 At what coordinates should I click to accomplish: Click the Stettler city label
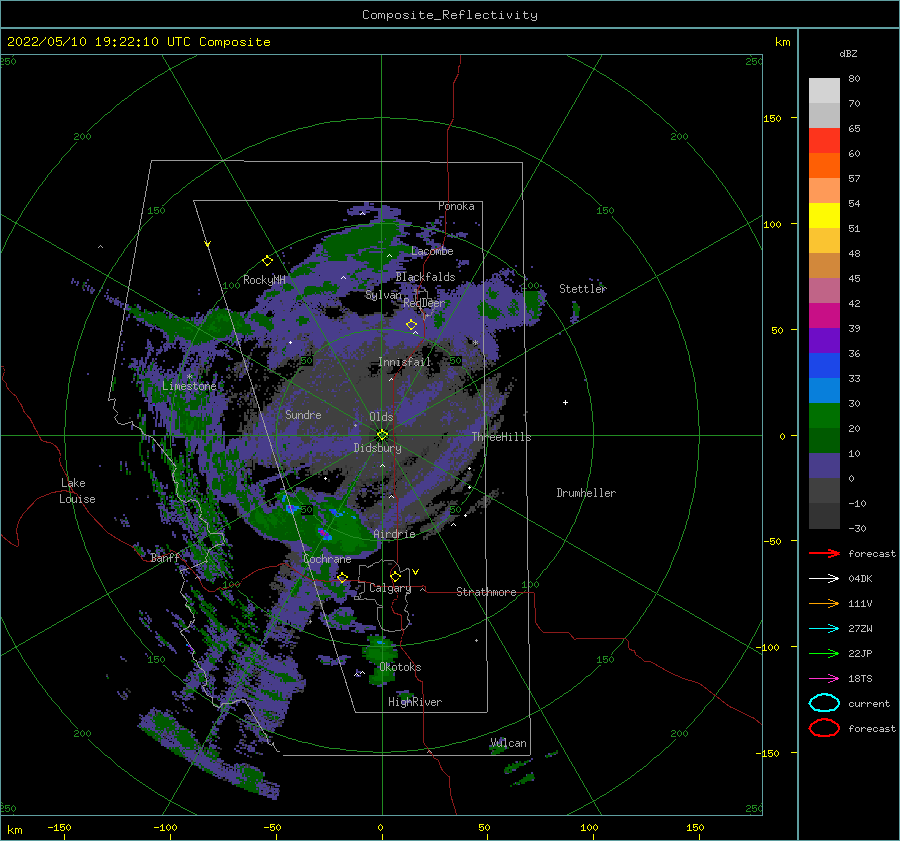pyautogui.click(x=583, y=289)
